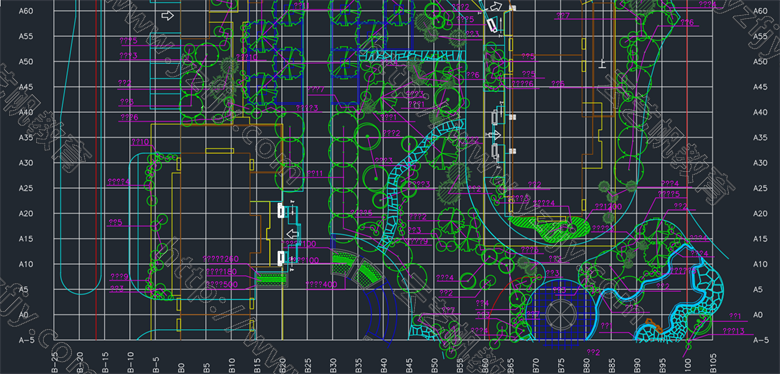Screen dimensions: 780x374
Task: Select the dimension label ending in 400
Action: coord(322,285)
